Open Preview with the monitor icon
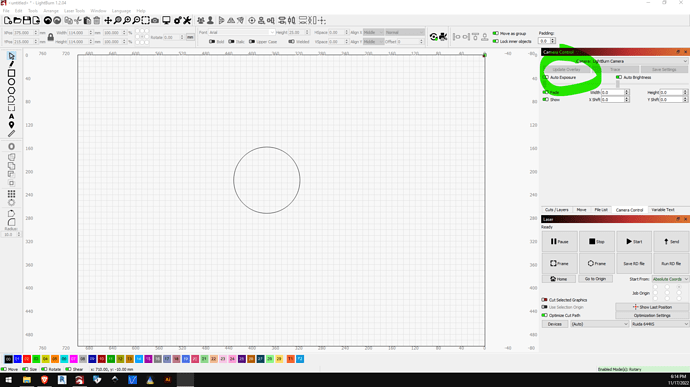The width and height of the screenshot is (690, 387). [166, 21]
